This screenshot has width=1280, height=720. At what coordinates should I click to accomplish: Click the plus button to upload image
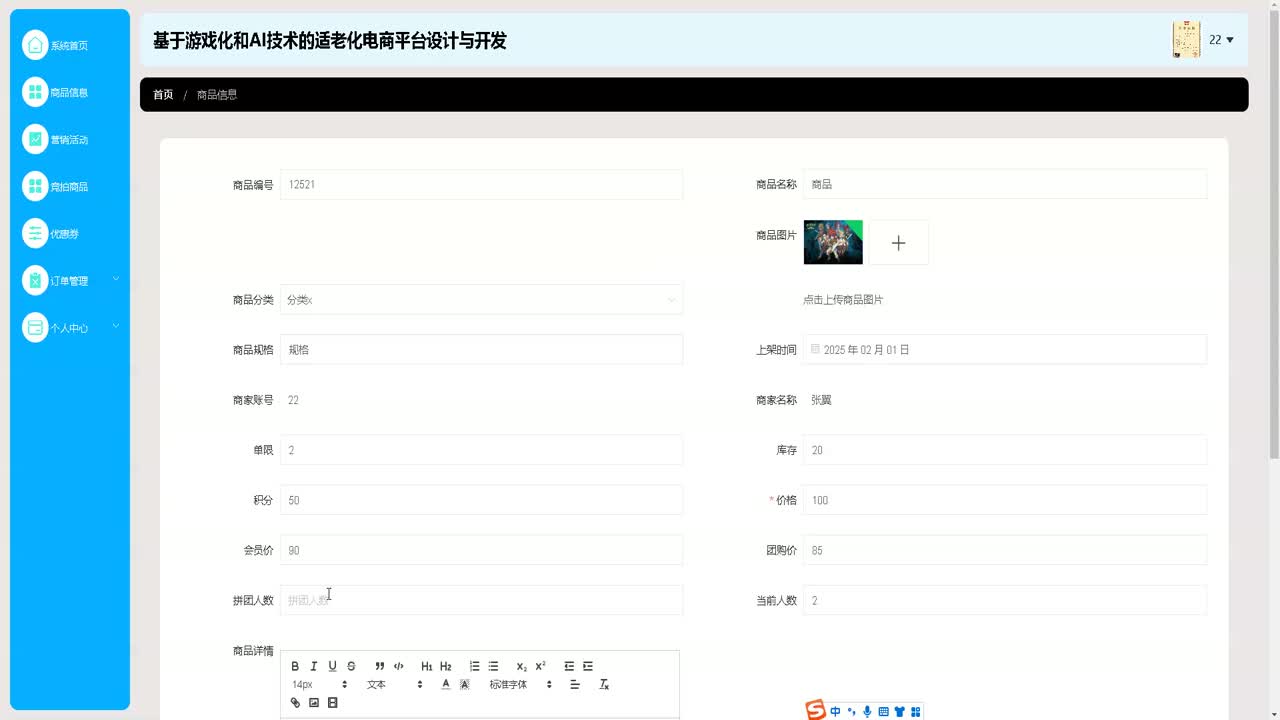898,242
